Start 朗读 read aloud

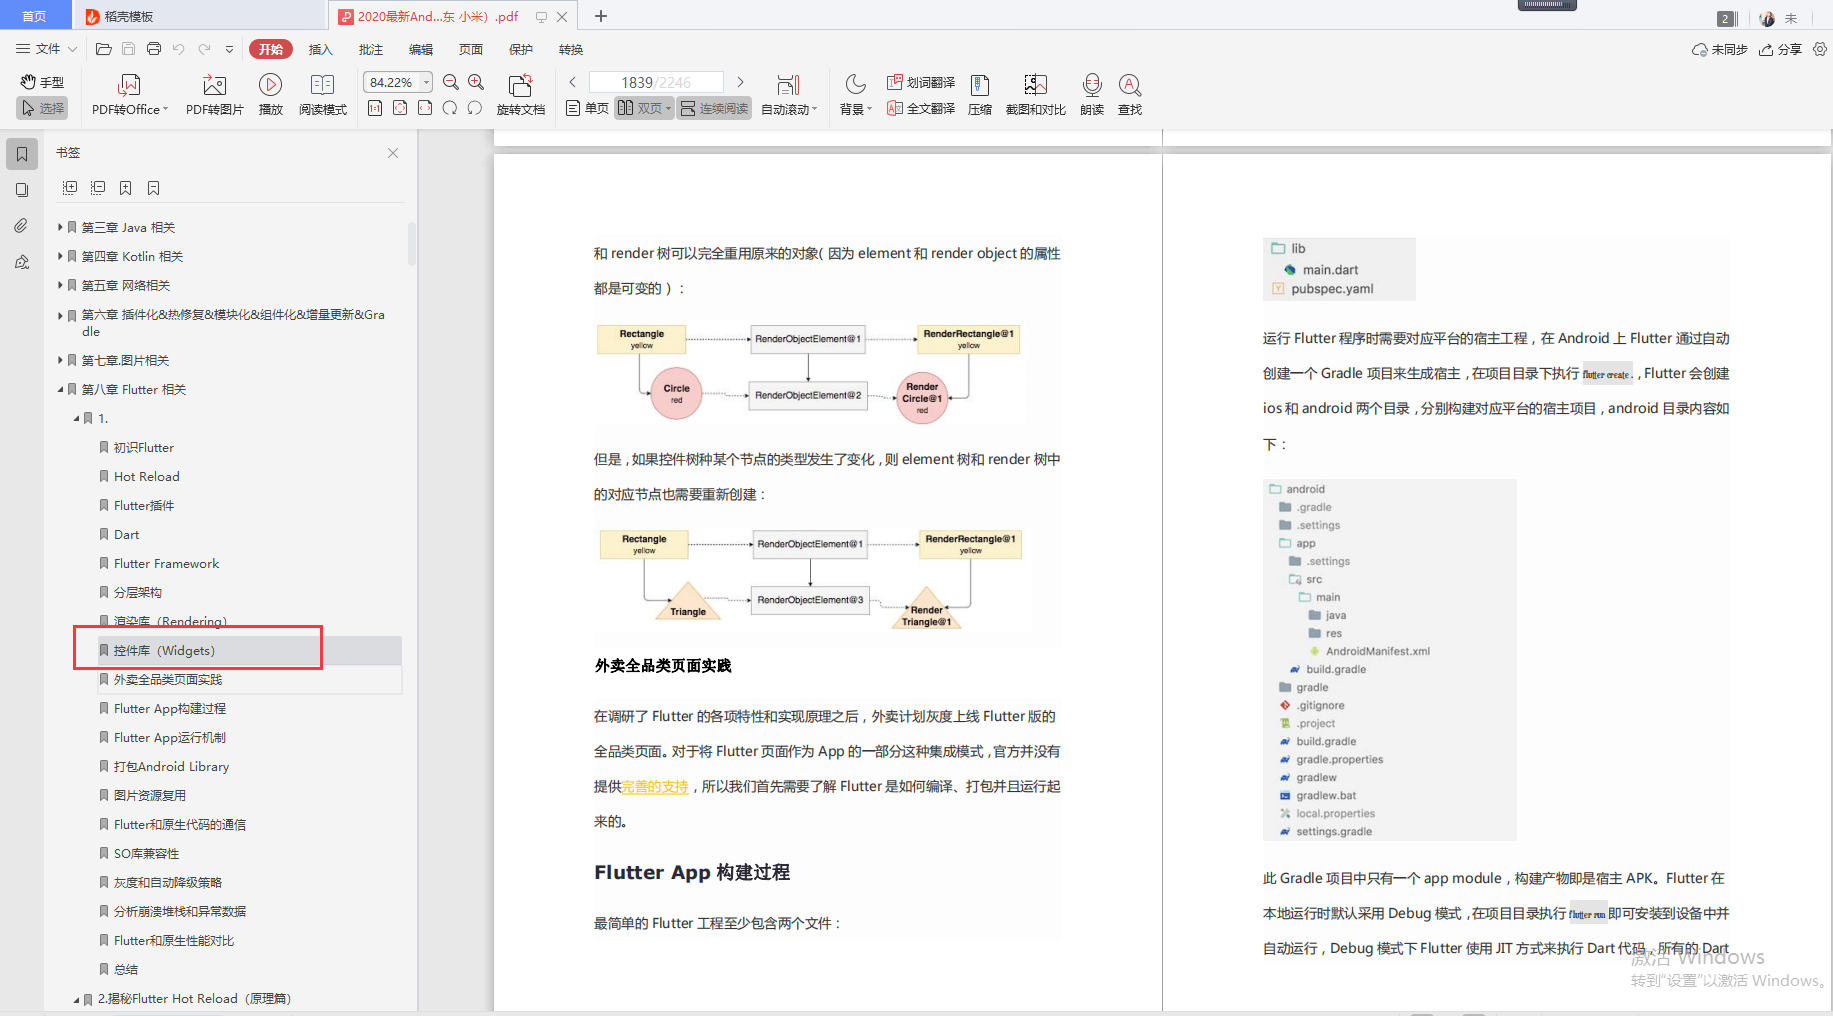(x=1092, y=95)
